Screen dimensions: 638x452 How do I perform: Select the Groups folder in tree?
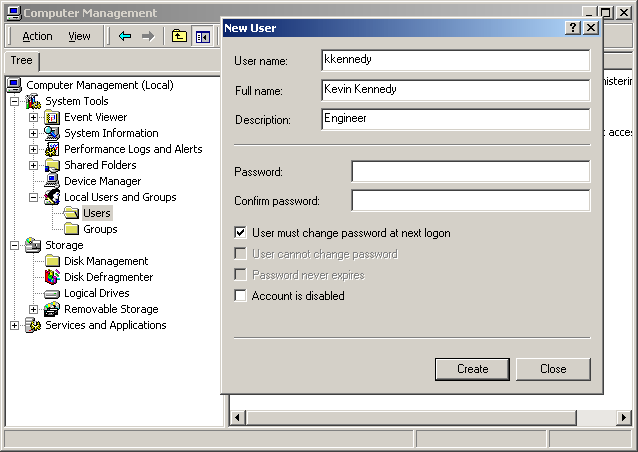[100, 229]
